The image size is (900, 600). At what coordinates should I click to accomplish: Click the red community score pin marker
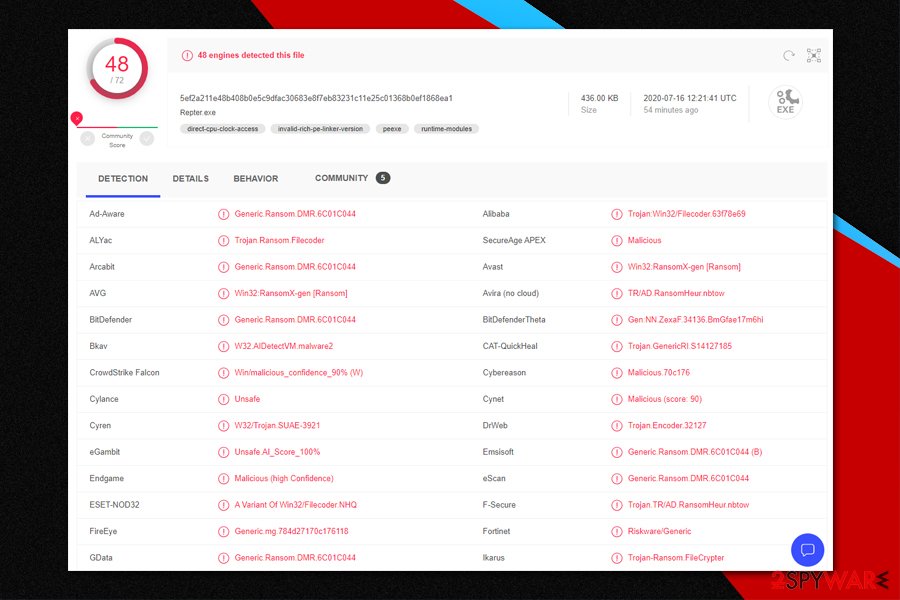point(77,118)
